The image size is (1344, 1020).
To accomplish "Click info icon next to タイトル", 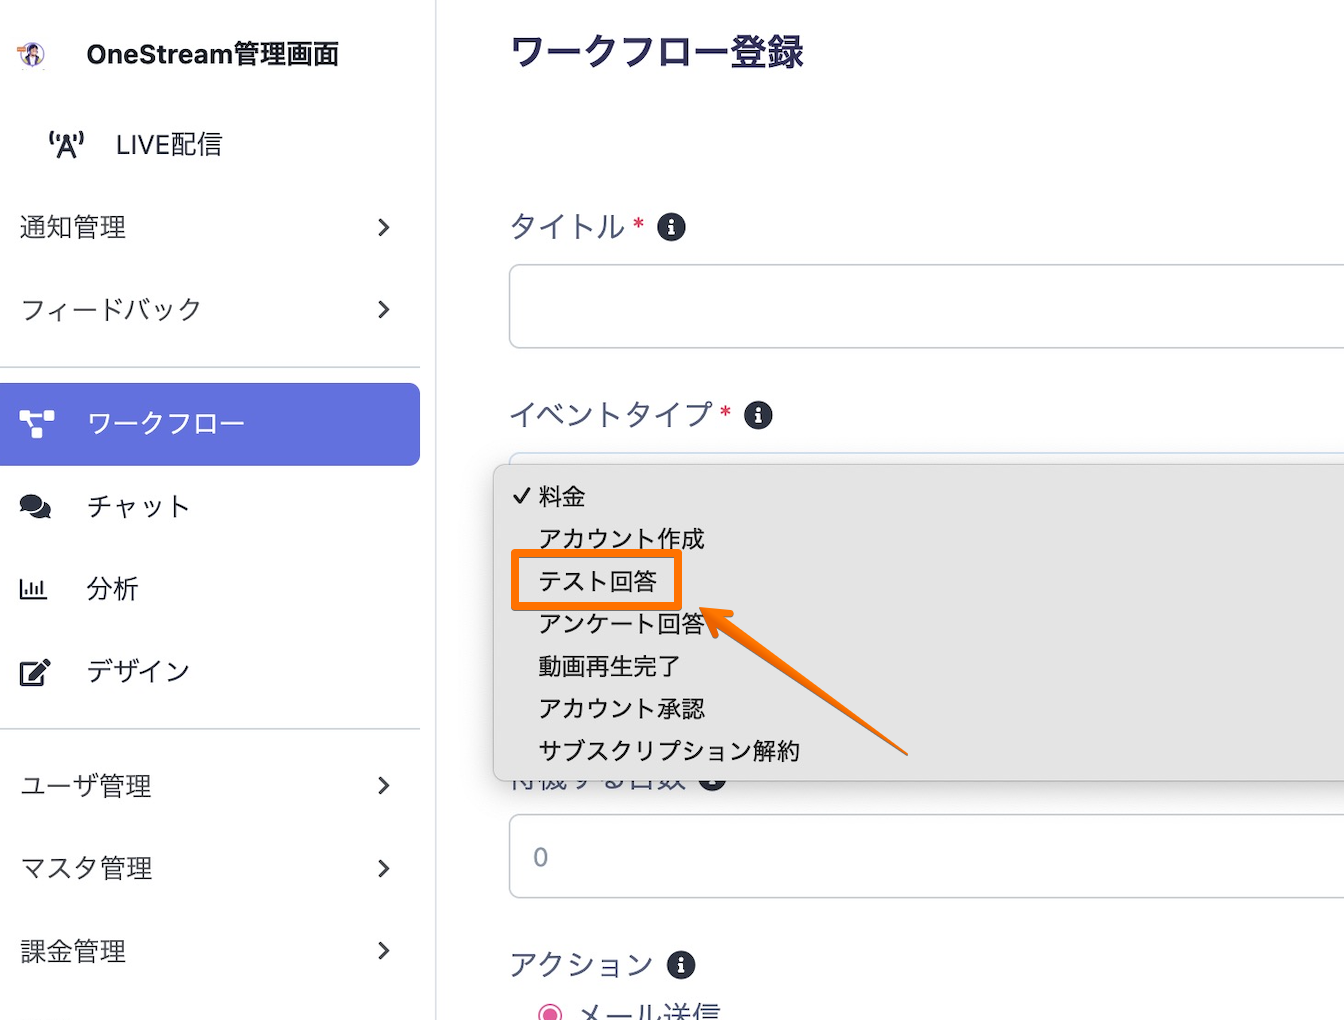I will tap(671, 227).
